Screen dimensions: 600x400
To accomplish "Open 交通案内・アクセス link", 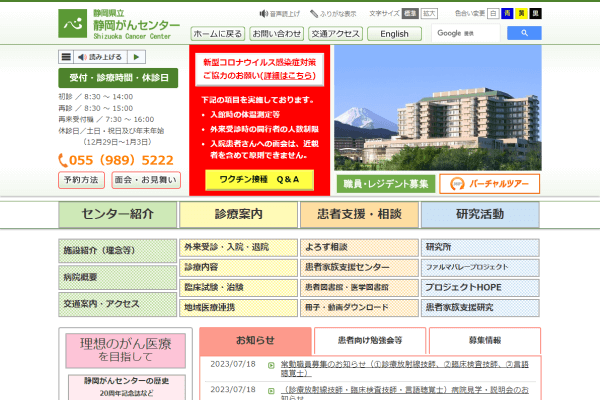I will point(117,304).
